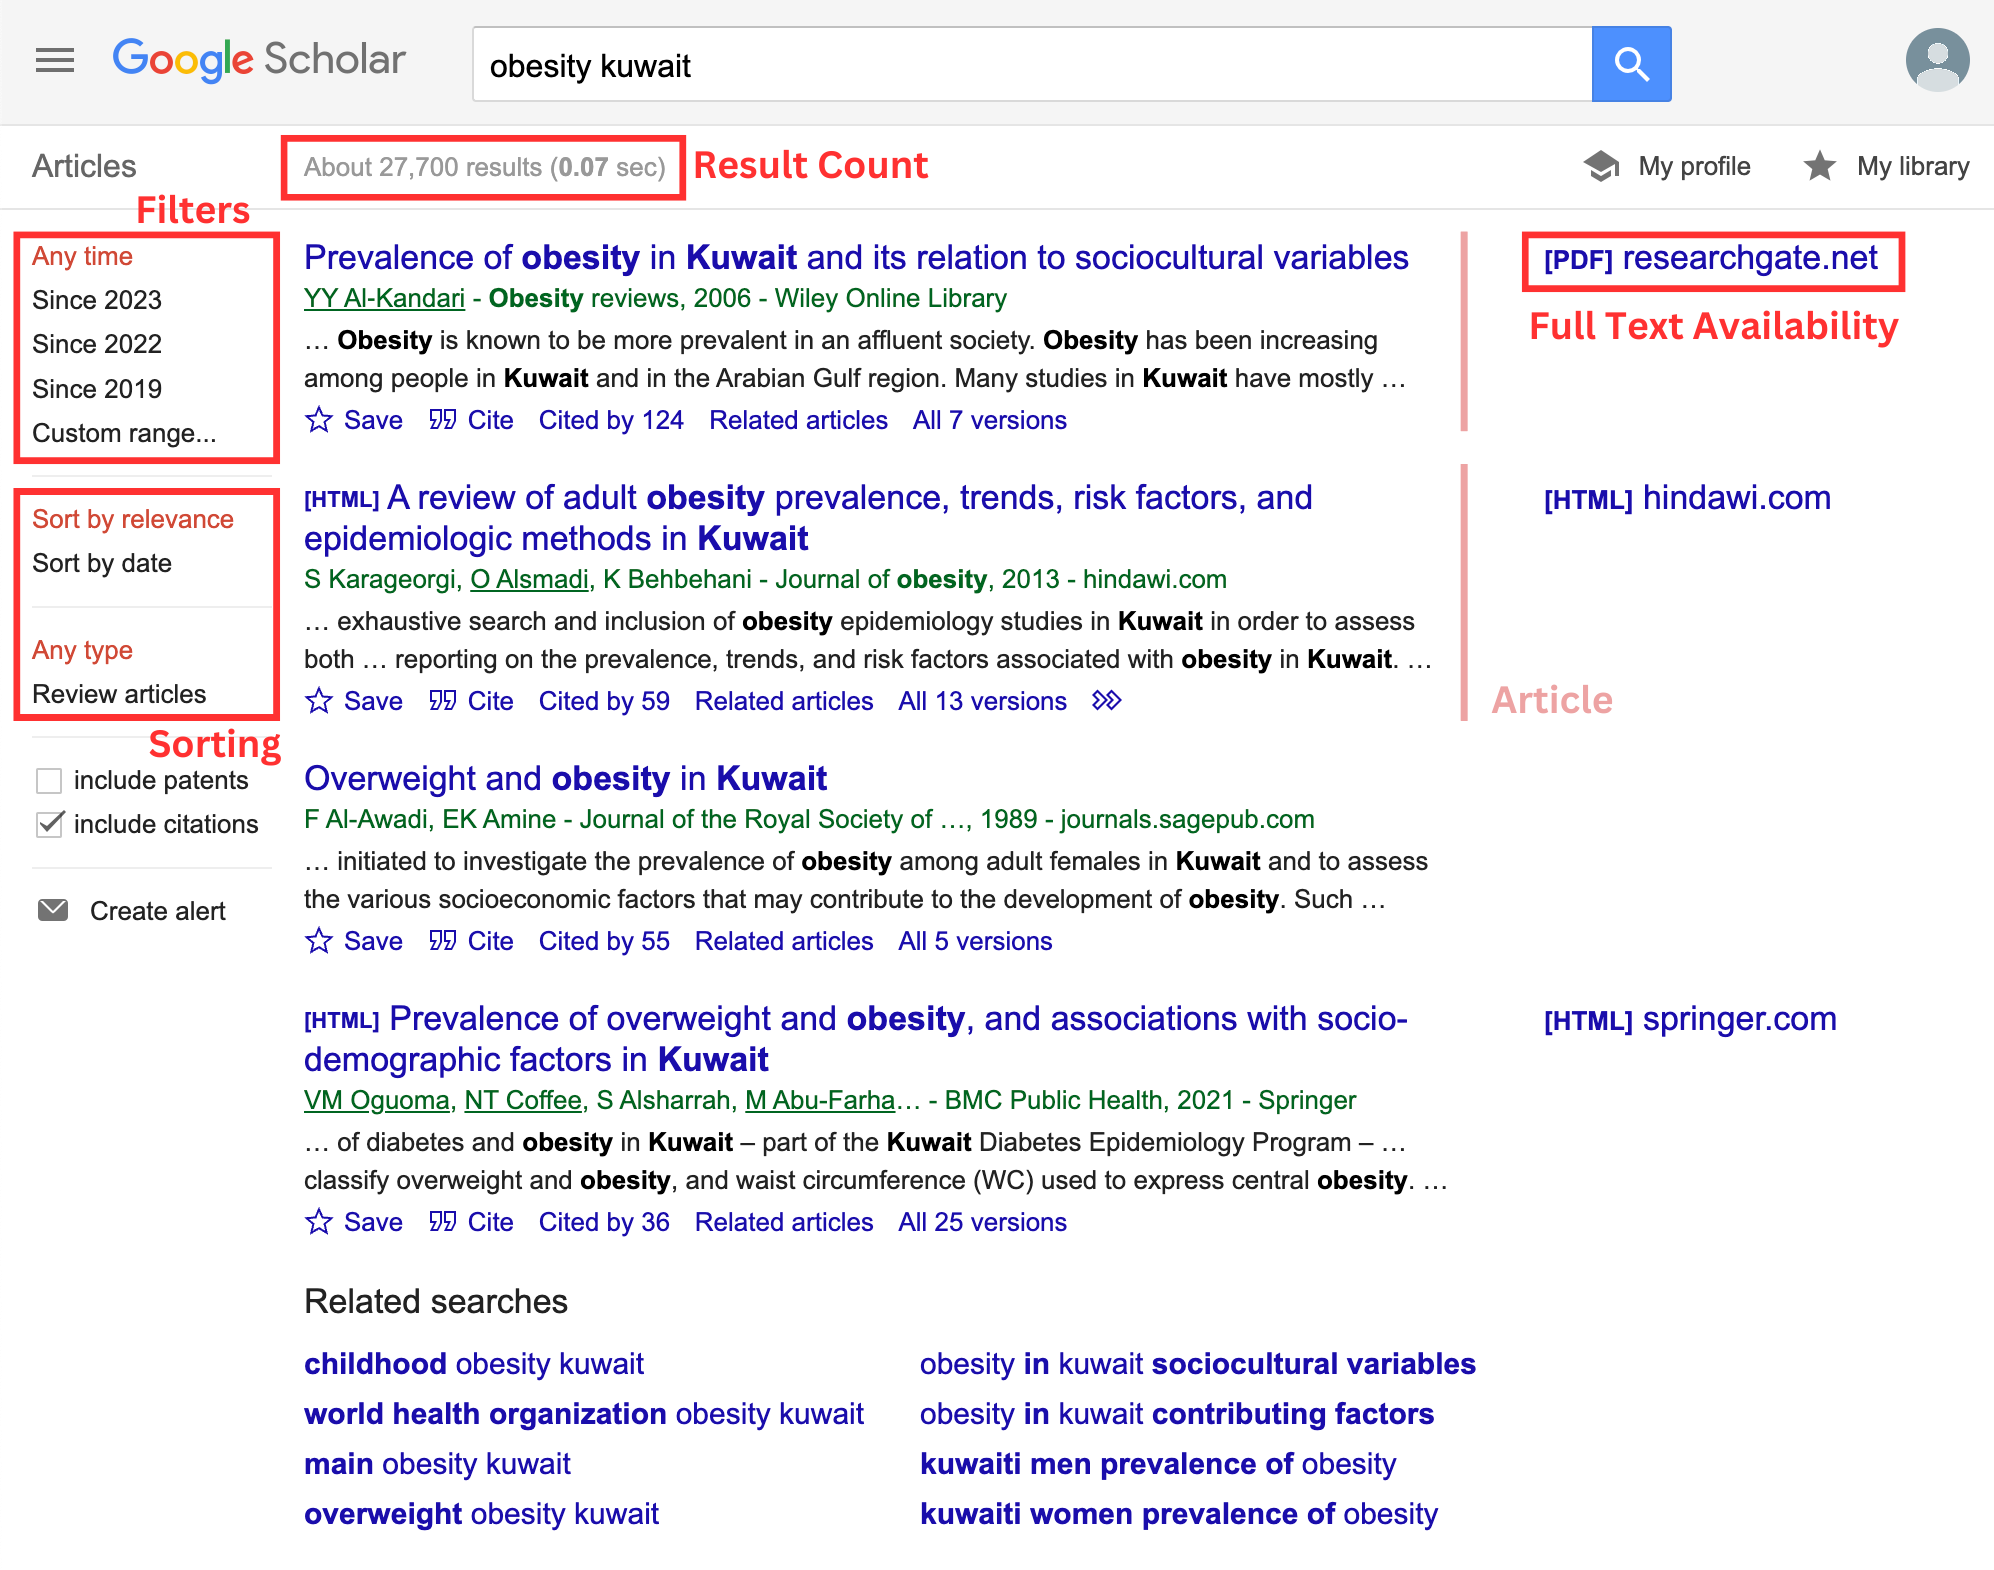
Task: Open the Custom range date filter
Action: (124, 433)
